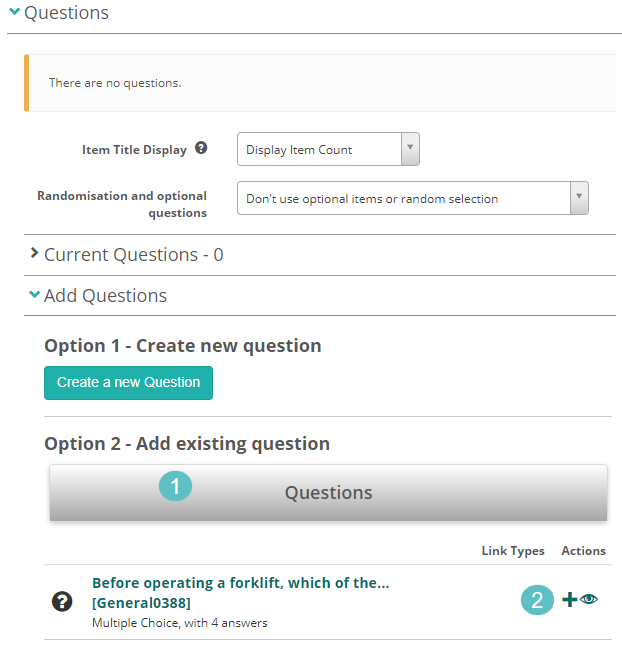The height and width of the screenshot is (646, 622).
Task: Click the numbered marker 1 badge
Action: click(175, 487)
